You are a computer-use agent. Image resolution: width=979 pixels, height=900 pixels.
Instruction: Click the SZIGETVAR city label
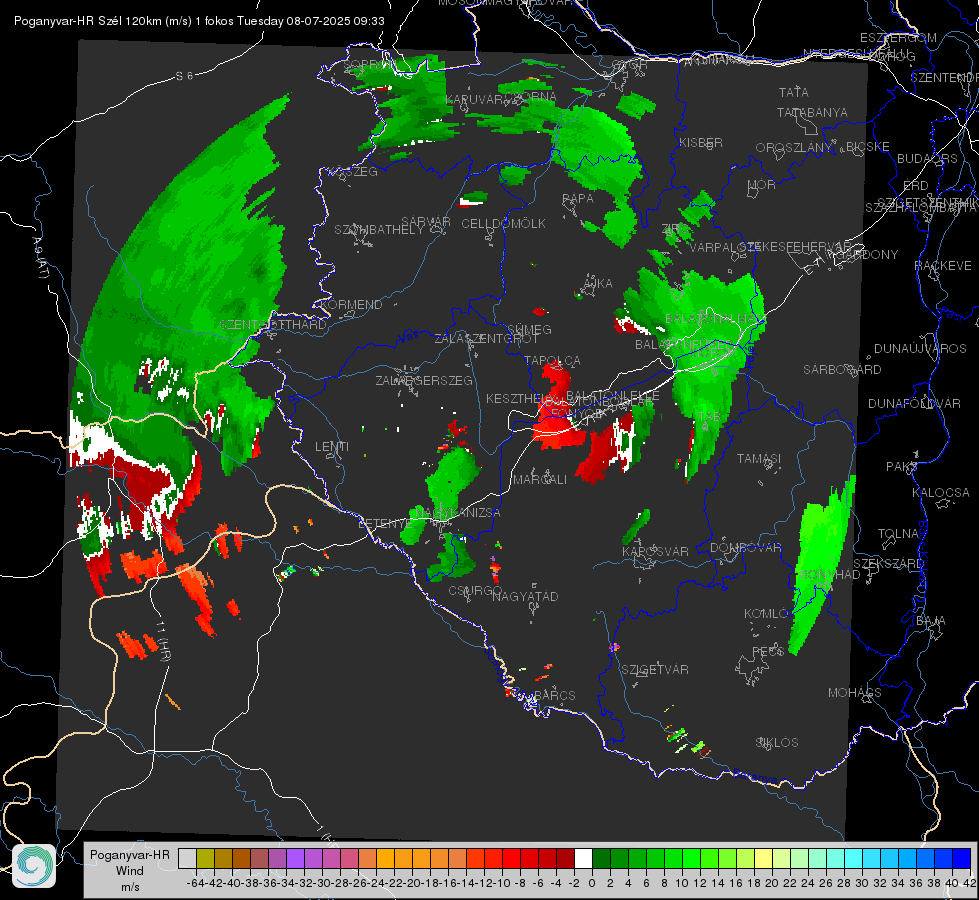(x=655, y=670)
